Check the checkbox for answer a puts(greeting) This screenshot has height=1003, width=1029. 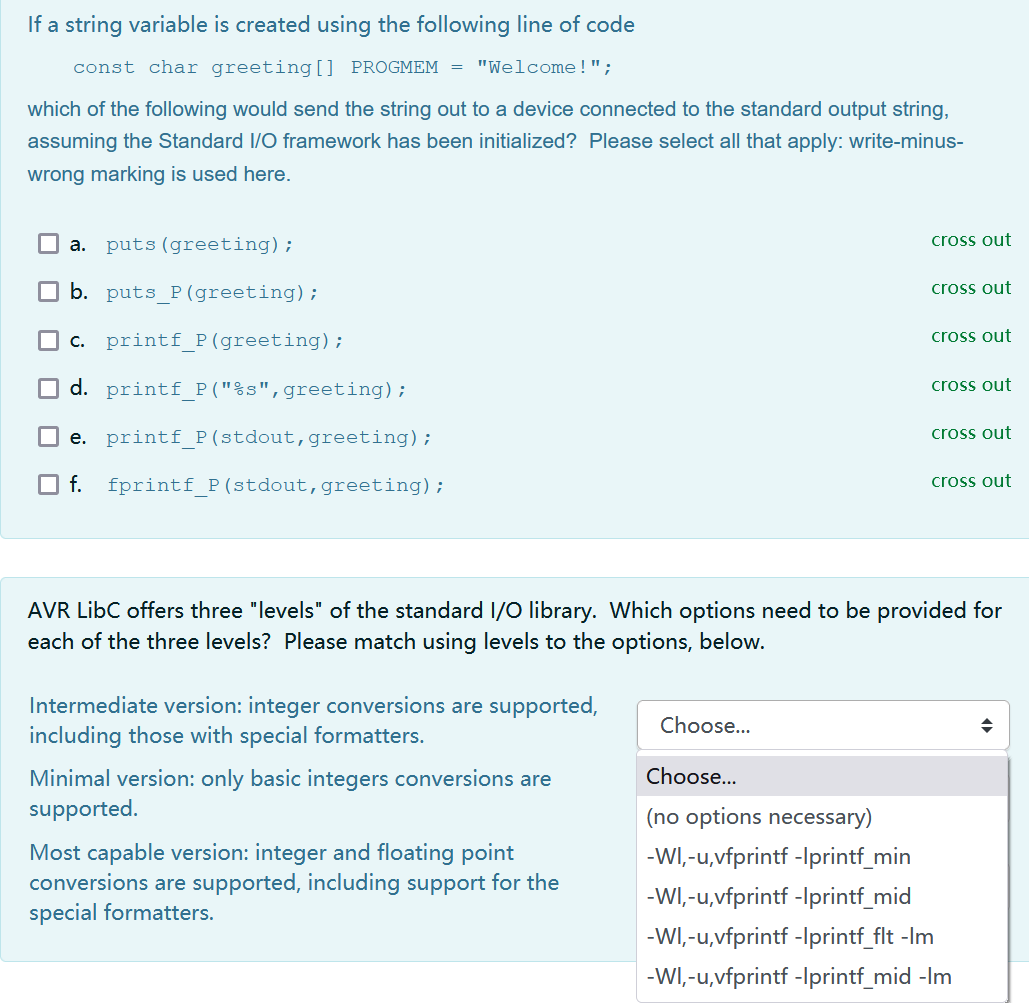pos(47,243)
